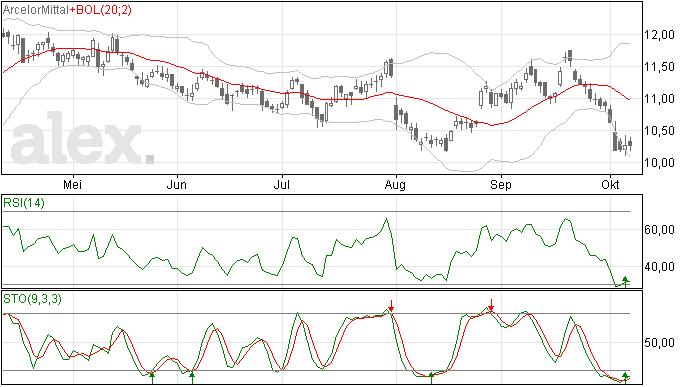Click the red sell arrow at August
The height and width of the screenshot is (387, 690).
tap(391, 306)
